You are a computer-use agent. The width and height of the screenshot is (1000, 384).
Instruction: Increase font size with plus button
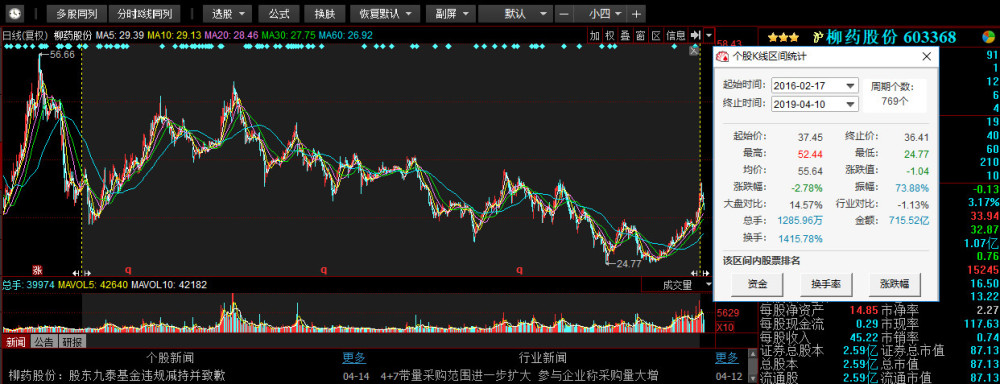pos(635,13)
